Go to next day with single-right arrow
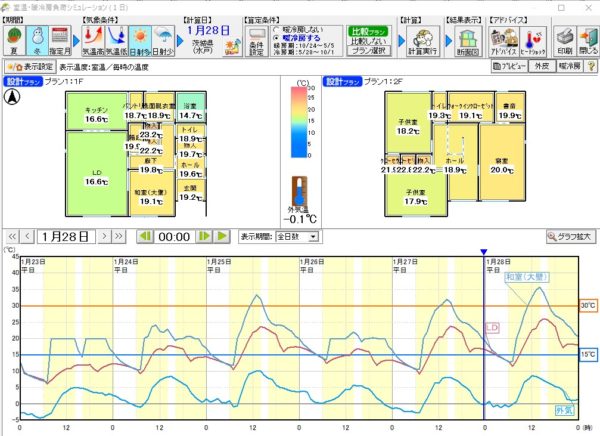This screenshot has height=436, width=600. [104, 236]
